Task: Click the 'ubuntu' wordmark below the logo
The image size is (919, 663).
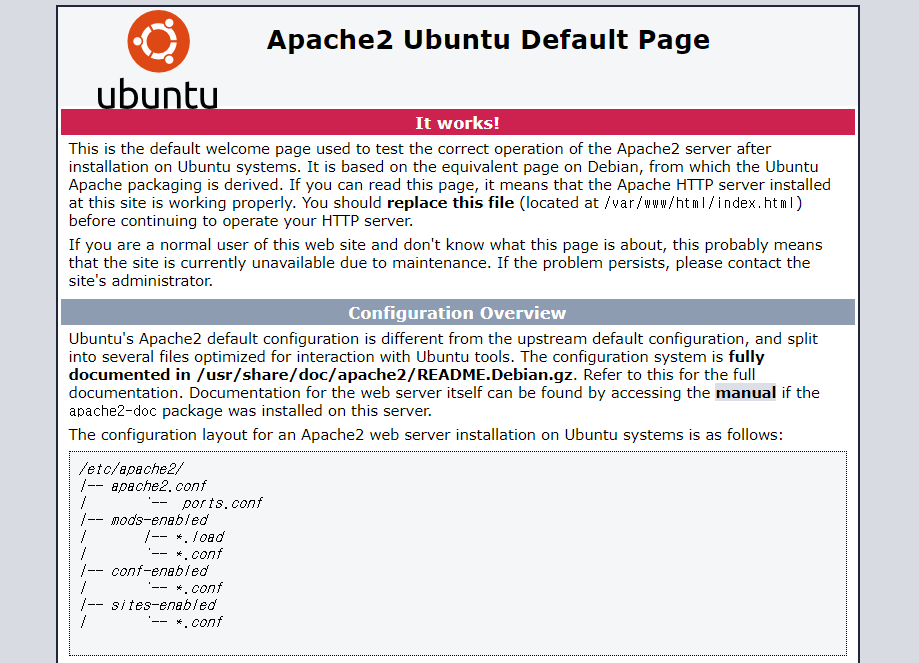Action: click(158, 94)
